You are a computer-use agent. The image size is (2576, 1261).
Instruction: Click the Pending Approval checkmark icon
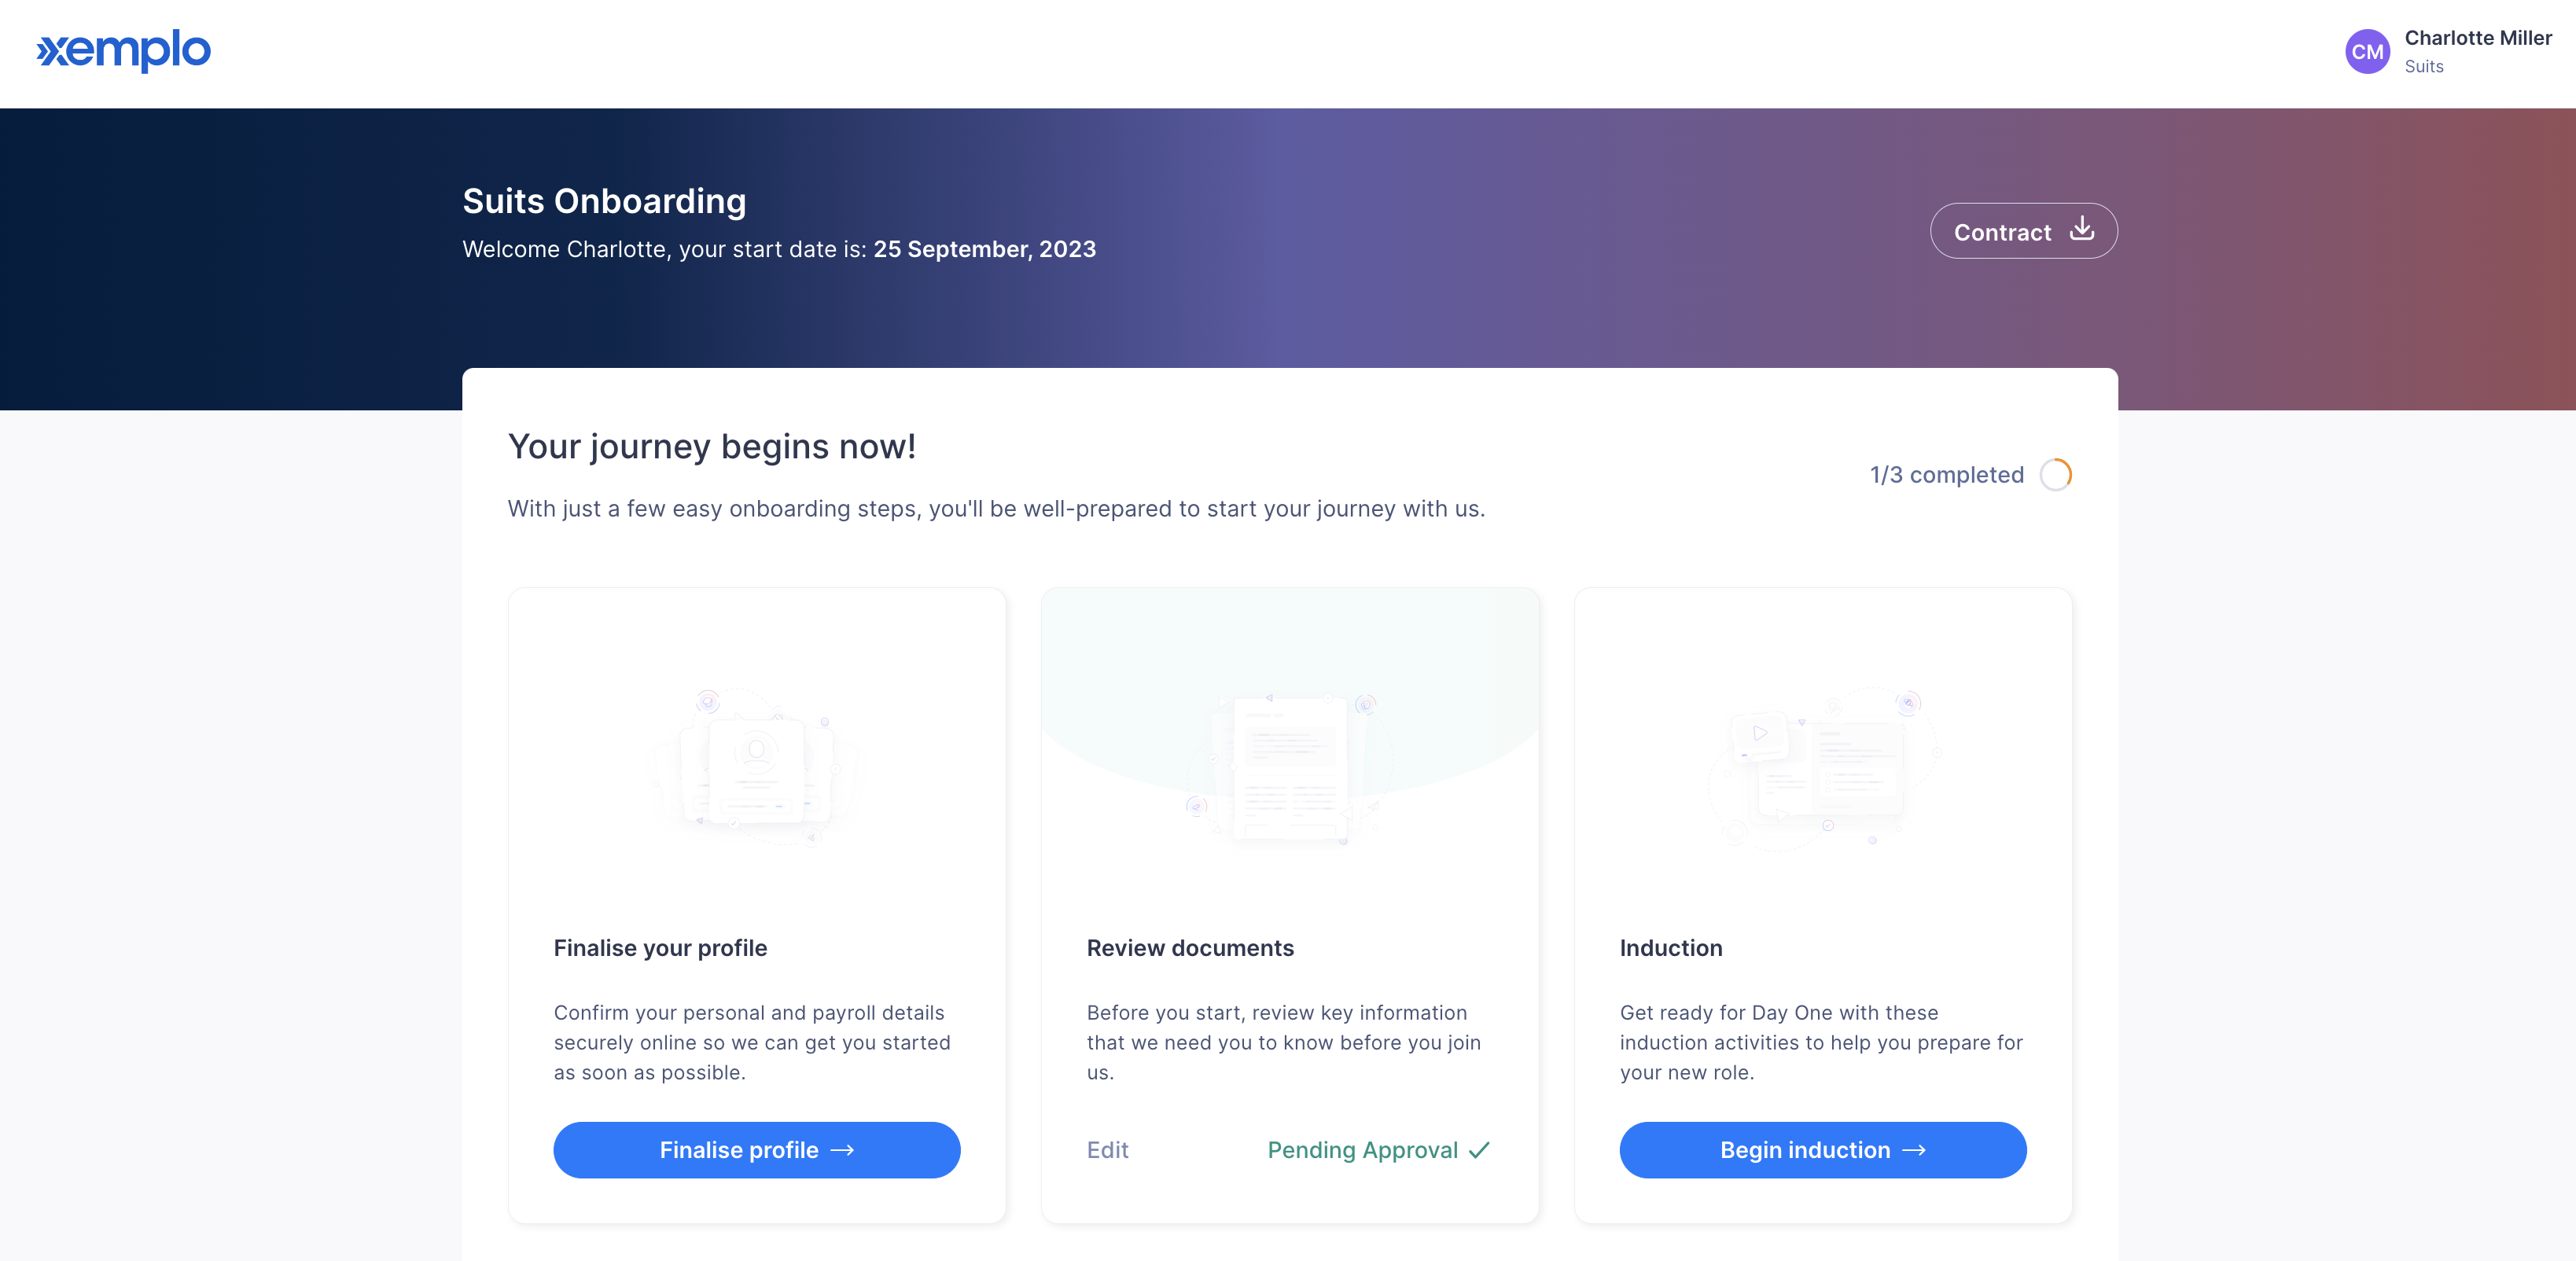1480,1150
